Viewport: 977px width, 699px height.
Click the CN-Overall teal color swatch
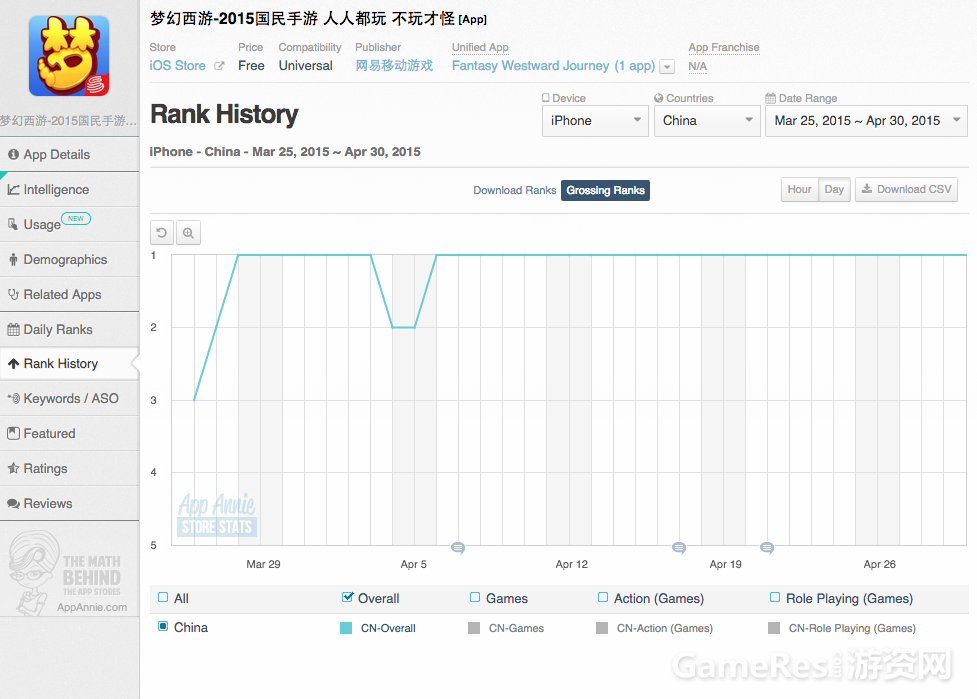tap(346, 628)
